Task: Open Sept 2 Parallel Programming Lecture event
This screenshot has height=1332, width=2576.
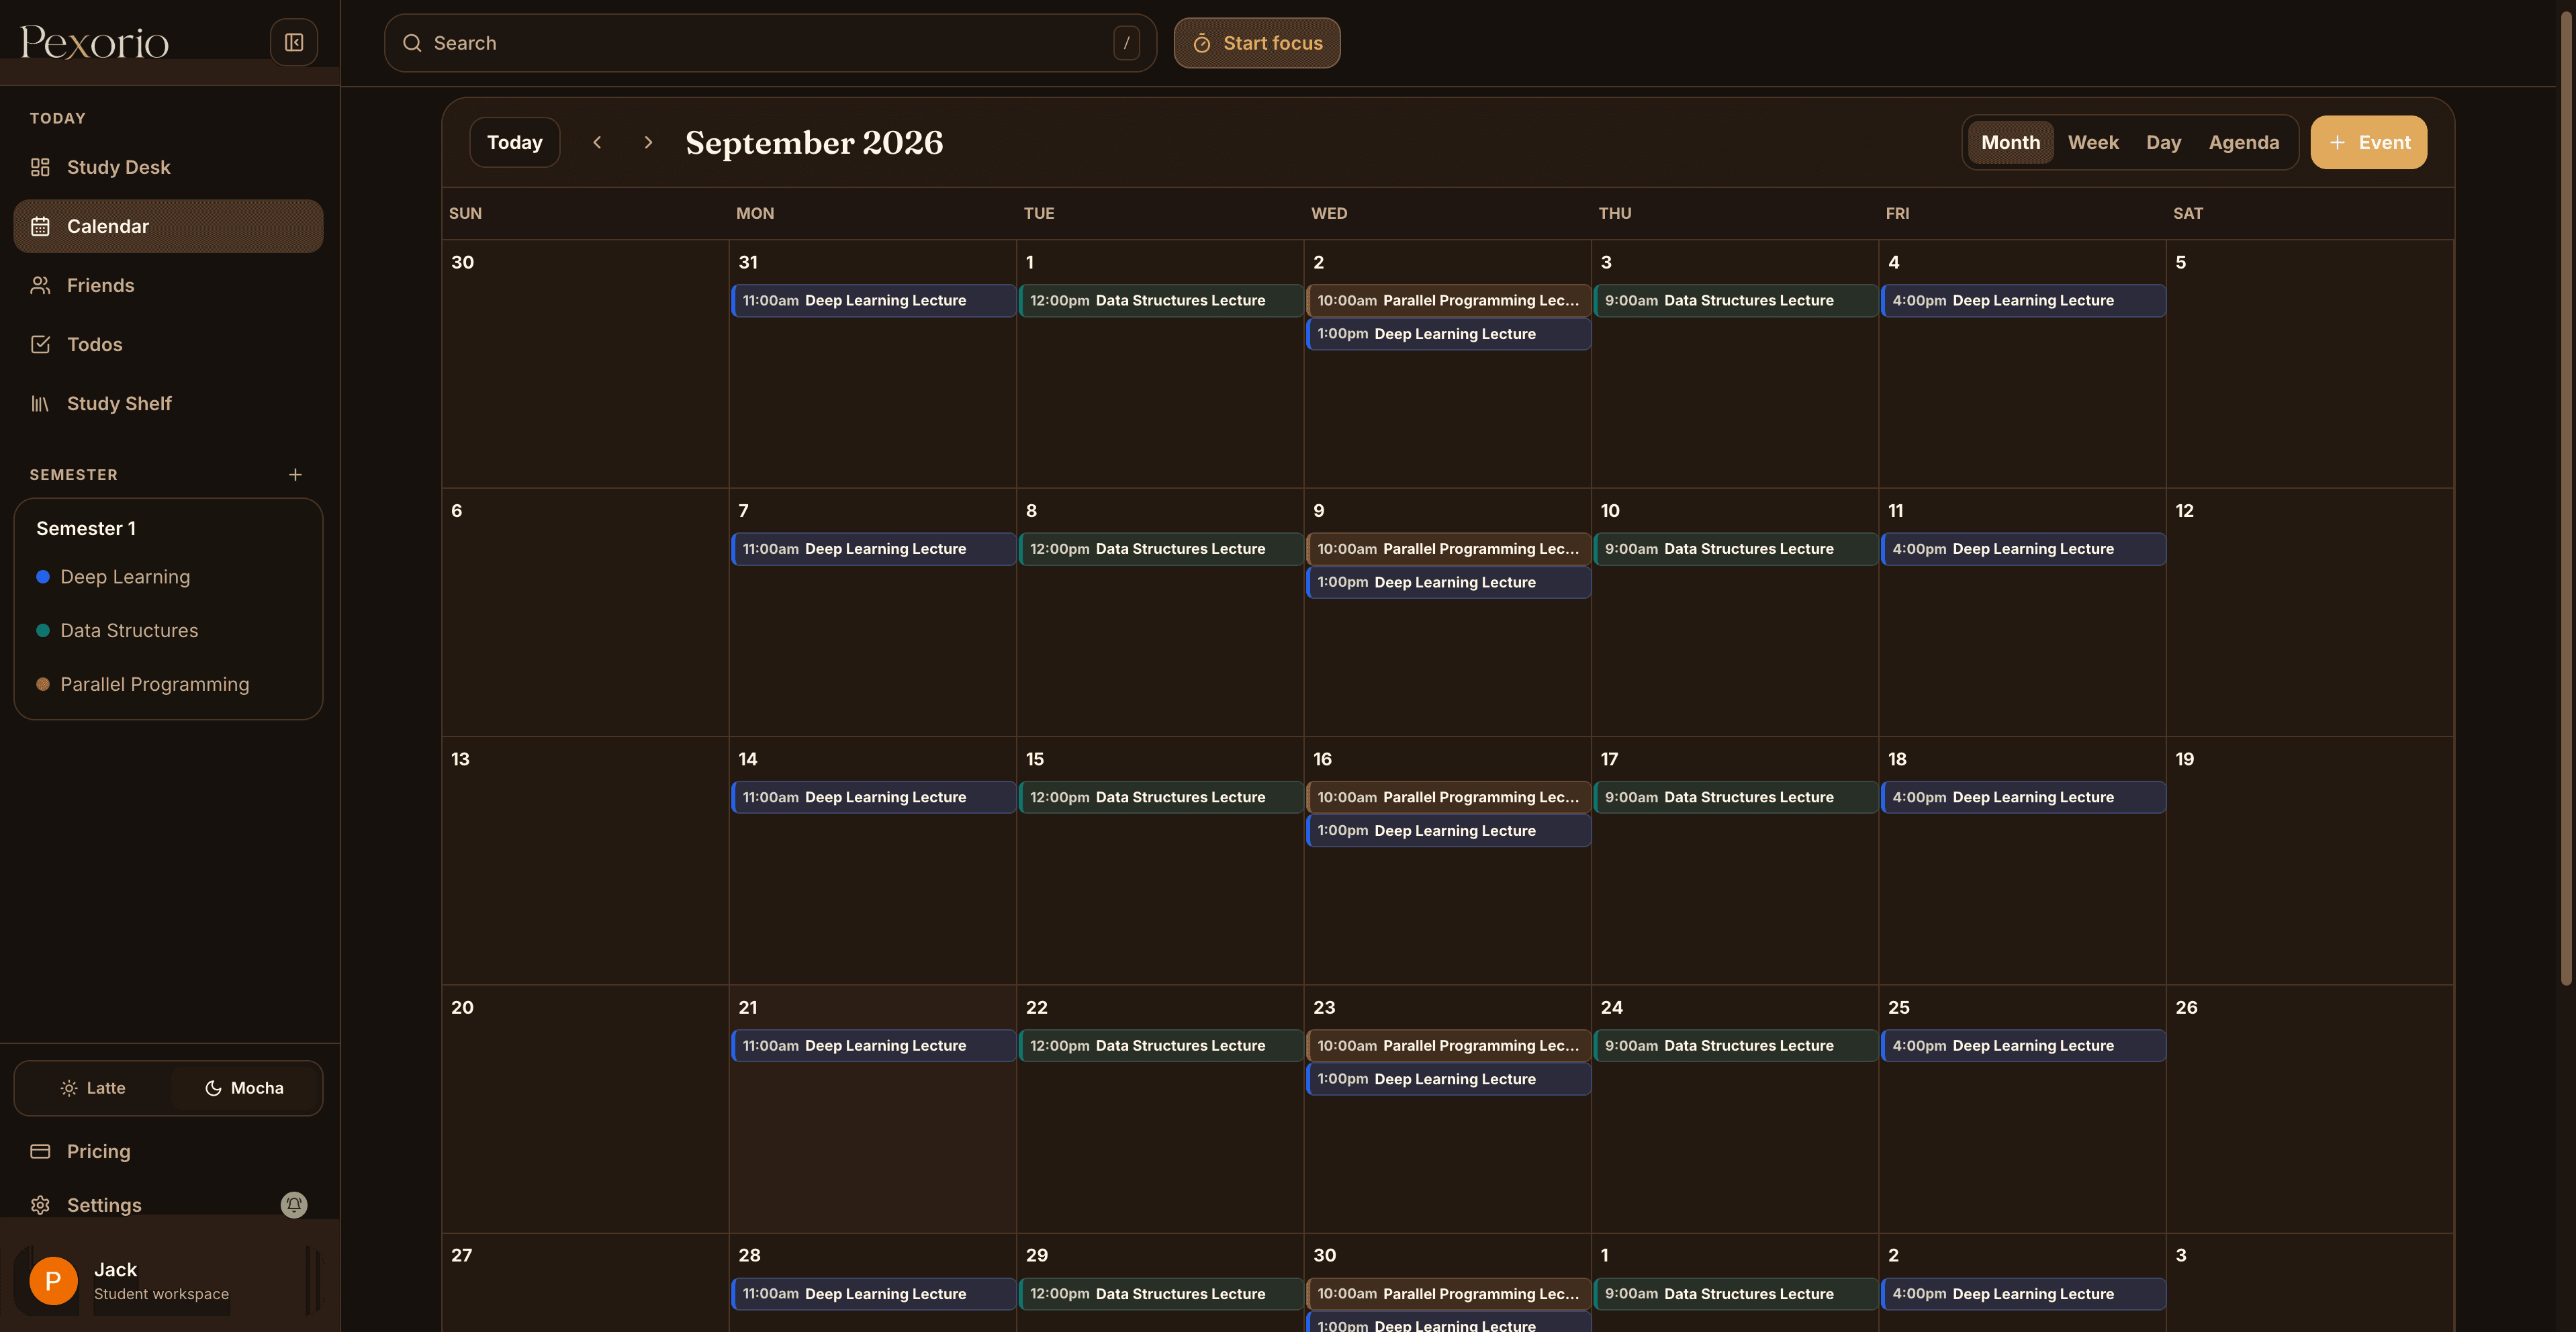Action: click(1448, 300)
